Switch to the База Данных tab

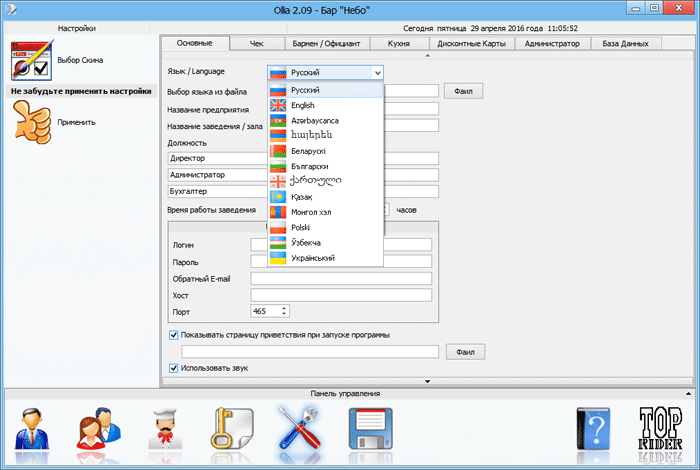(625, 44)
